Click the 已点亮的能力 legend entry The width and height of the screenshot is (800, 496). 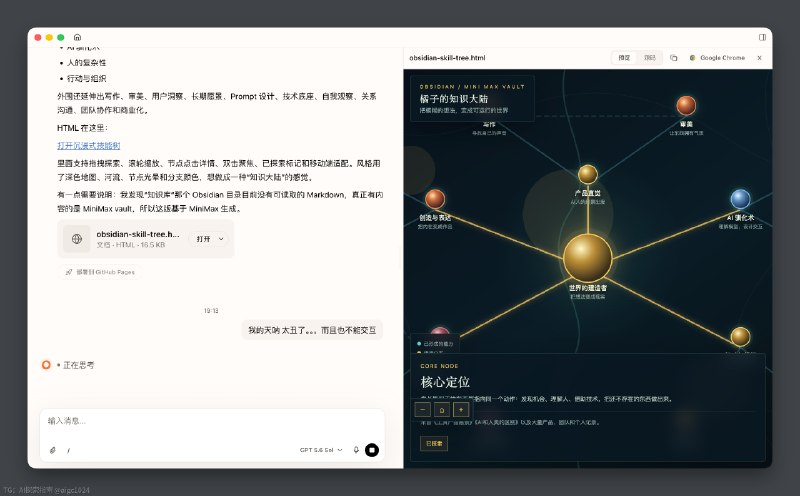point(436,343)
